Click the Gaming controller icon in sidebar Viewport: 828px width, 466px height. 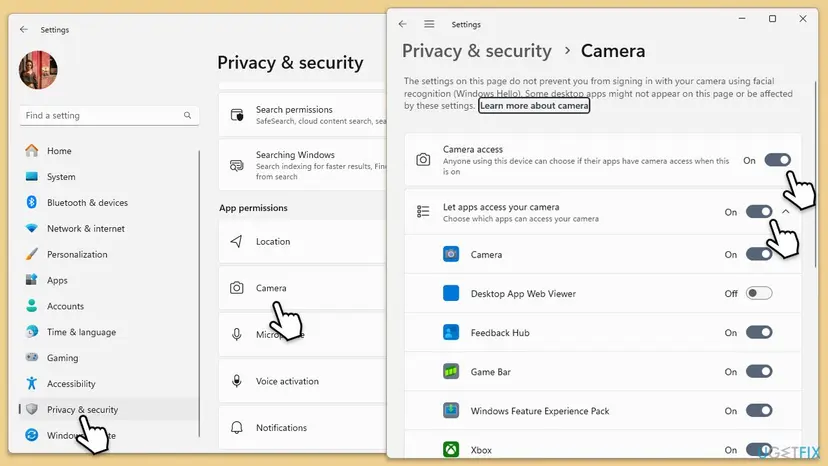point(32,358)
